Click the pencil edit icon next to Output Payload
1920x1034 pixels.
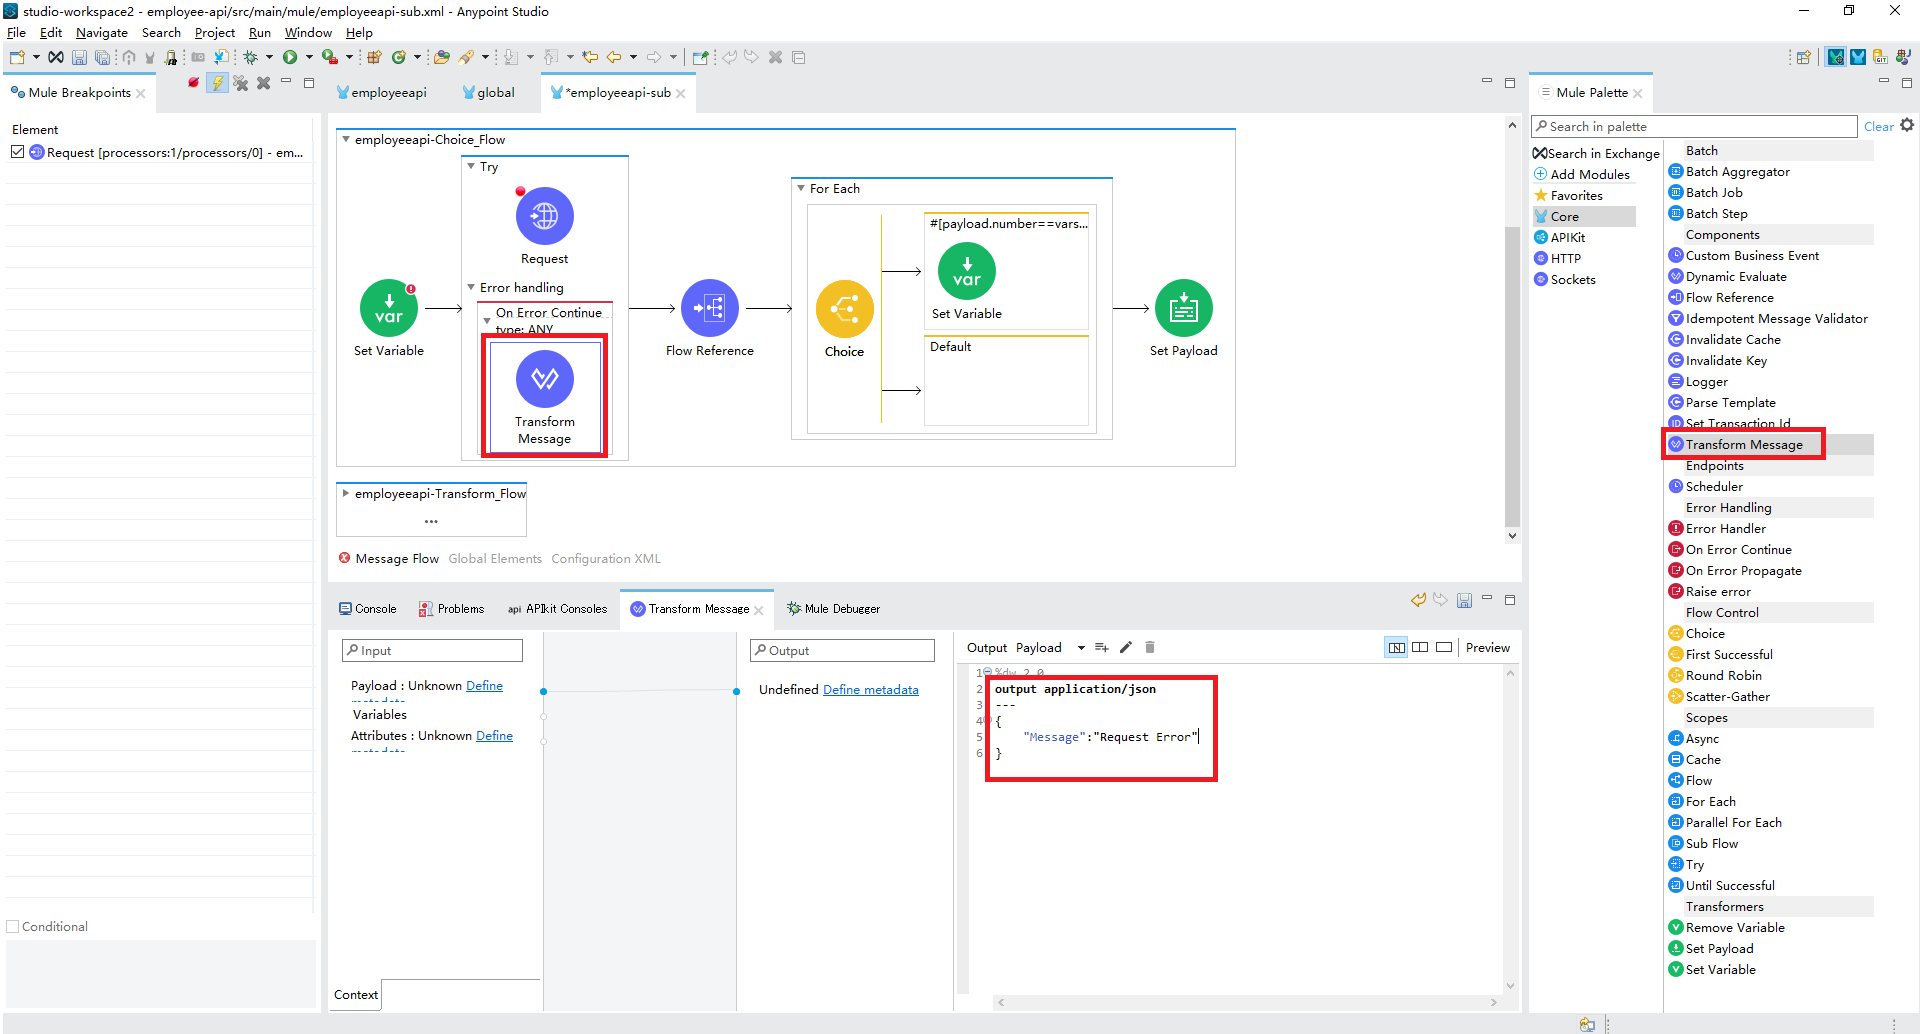click(x=1126, y=647)
